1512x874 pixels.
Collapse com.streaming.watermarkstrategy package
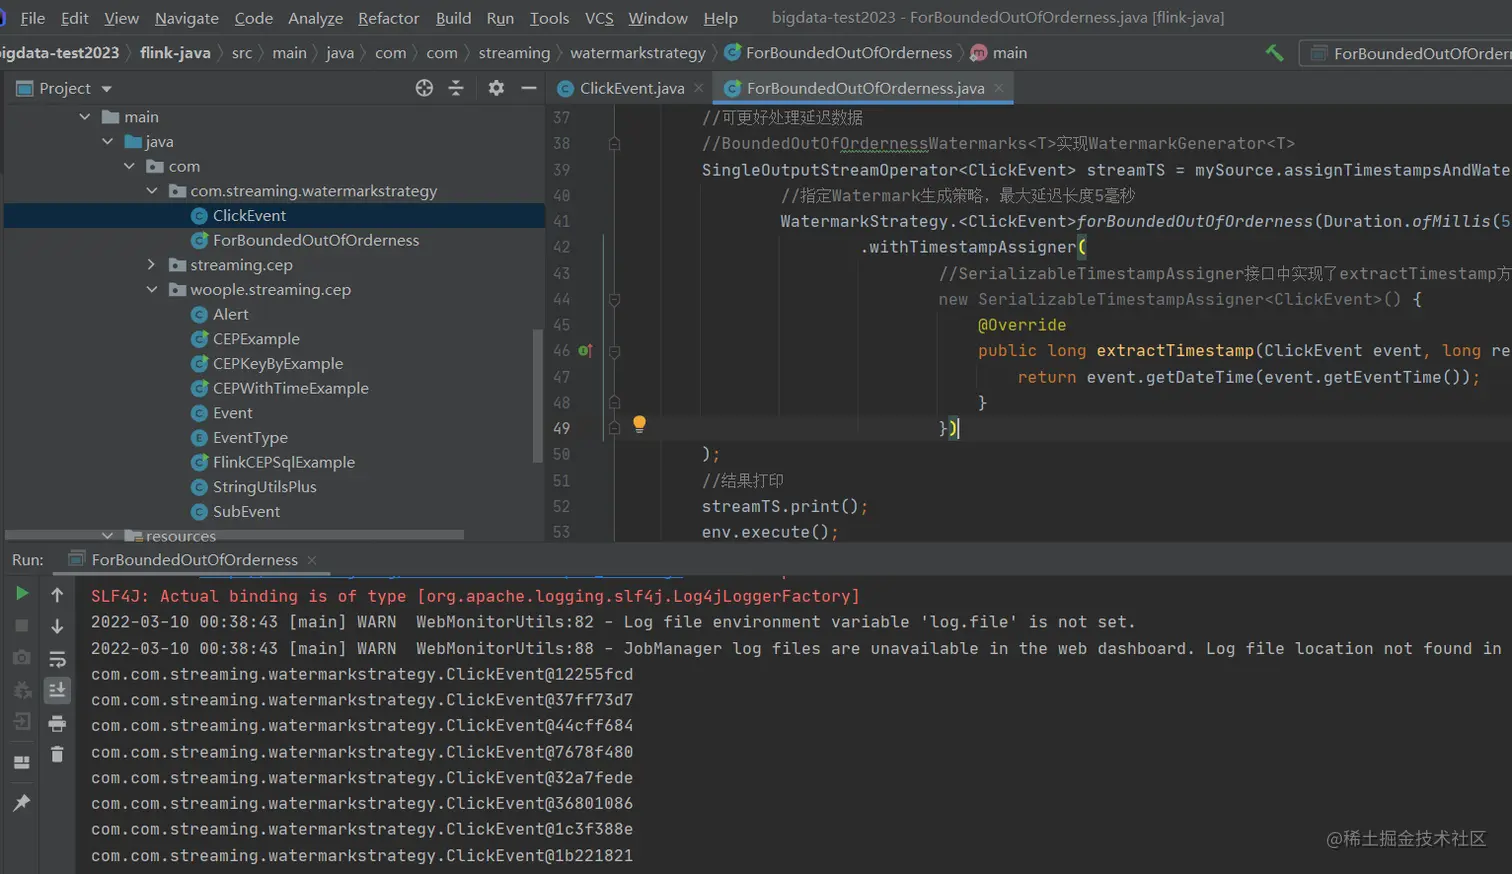coord(152,191)
